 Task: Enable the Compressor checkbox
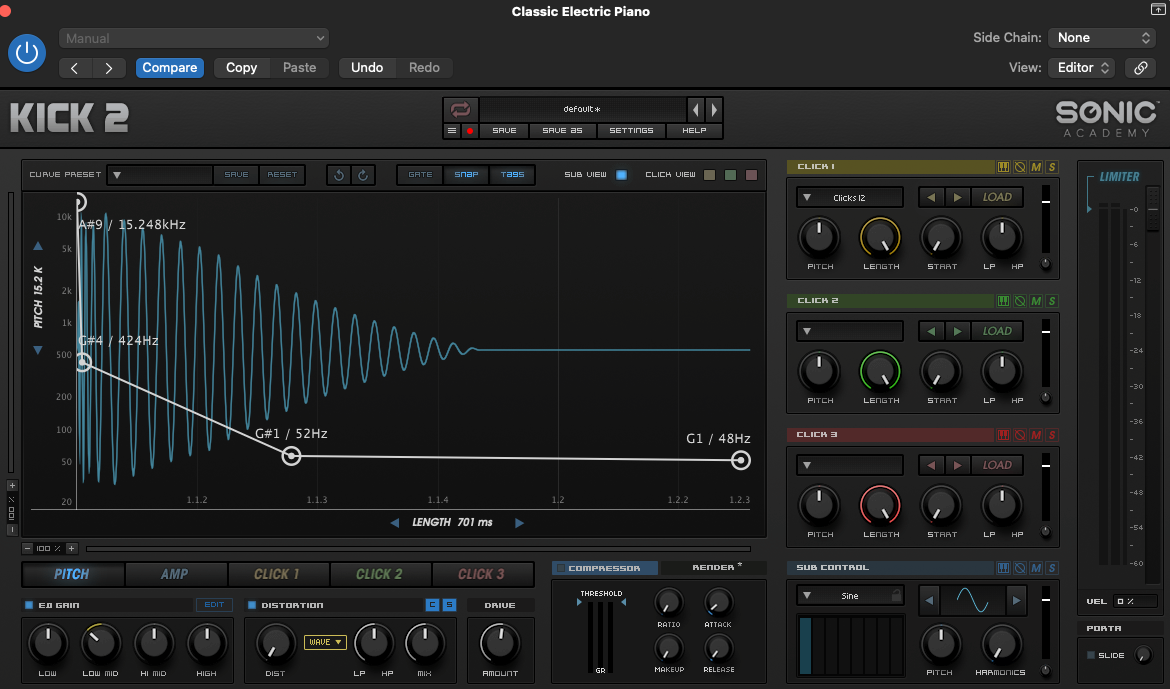click(x=560, y=568)
